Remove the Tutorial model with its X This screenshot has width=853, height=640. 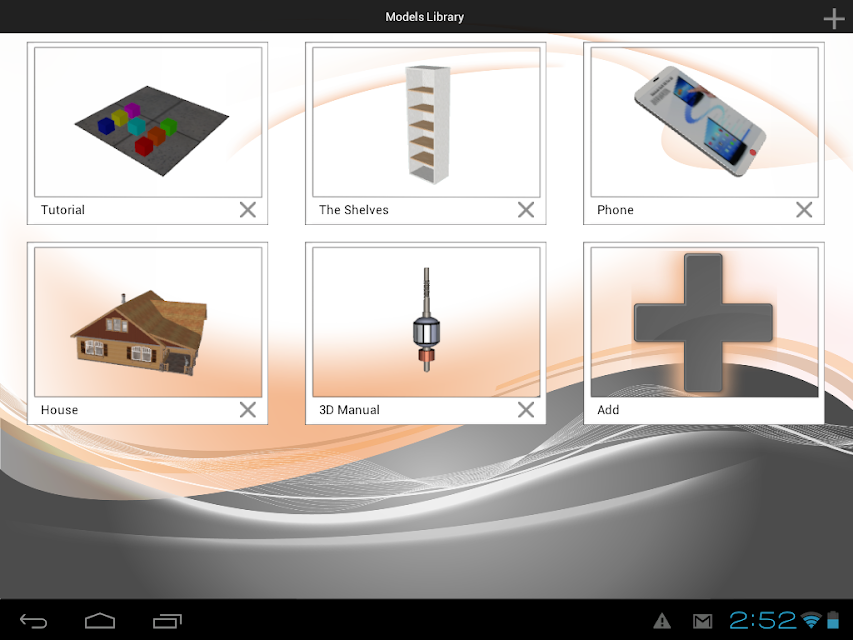pyautogui.click(x=248, y=210)
